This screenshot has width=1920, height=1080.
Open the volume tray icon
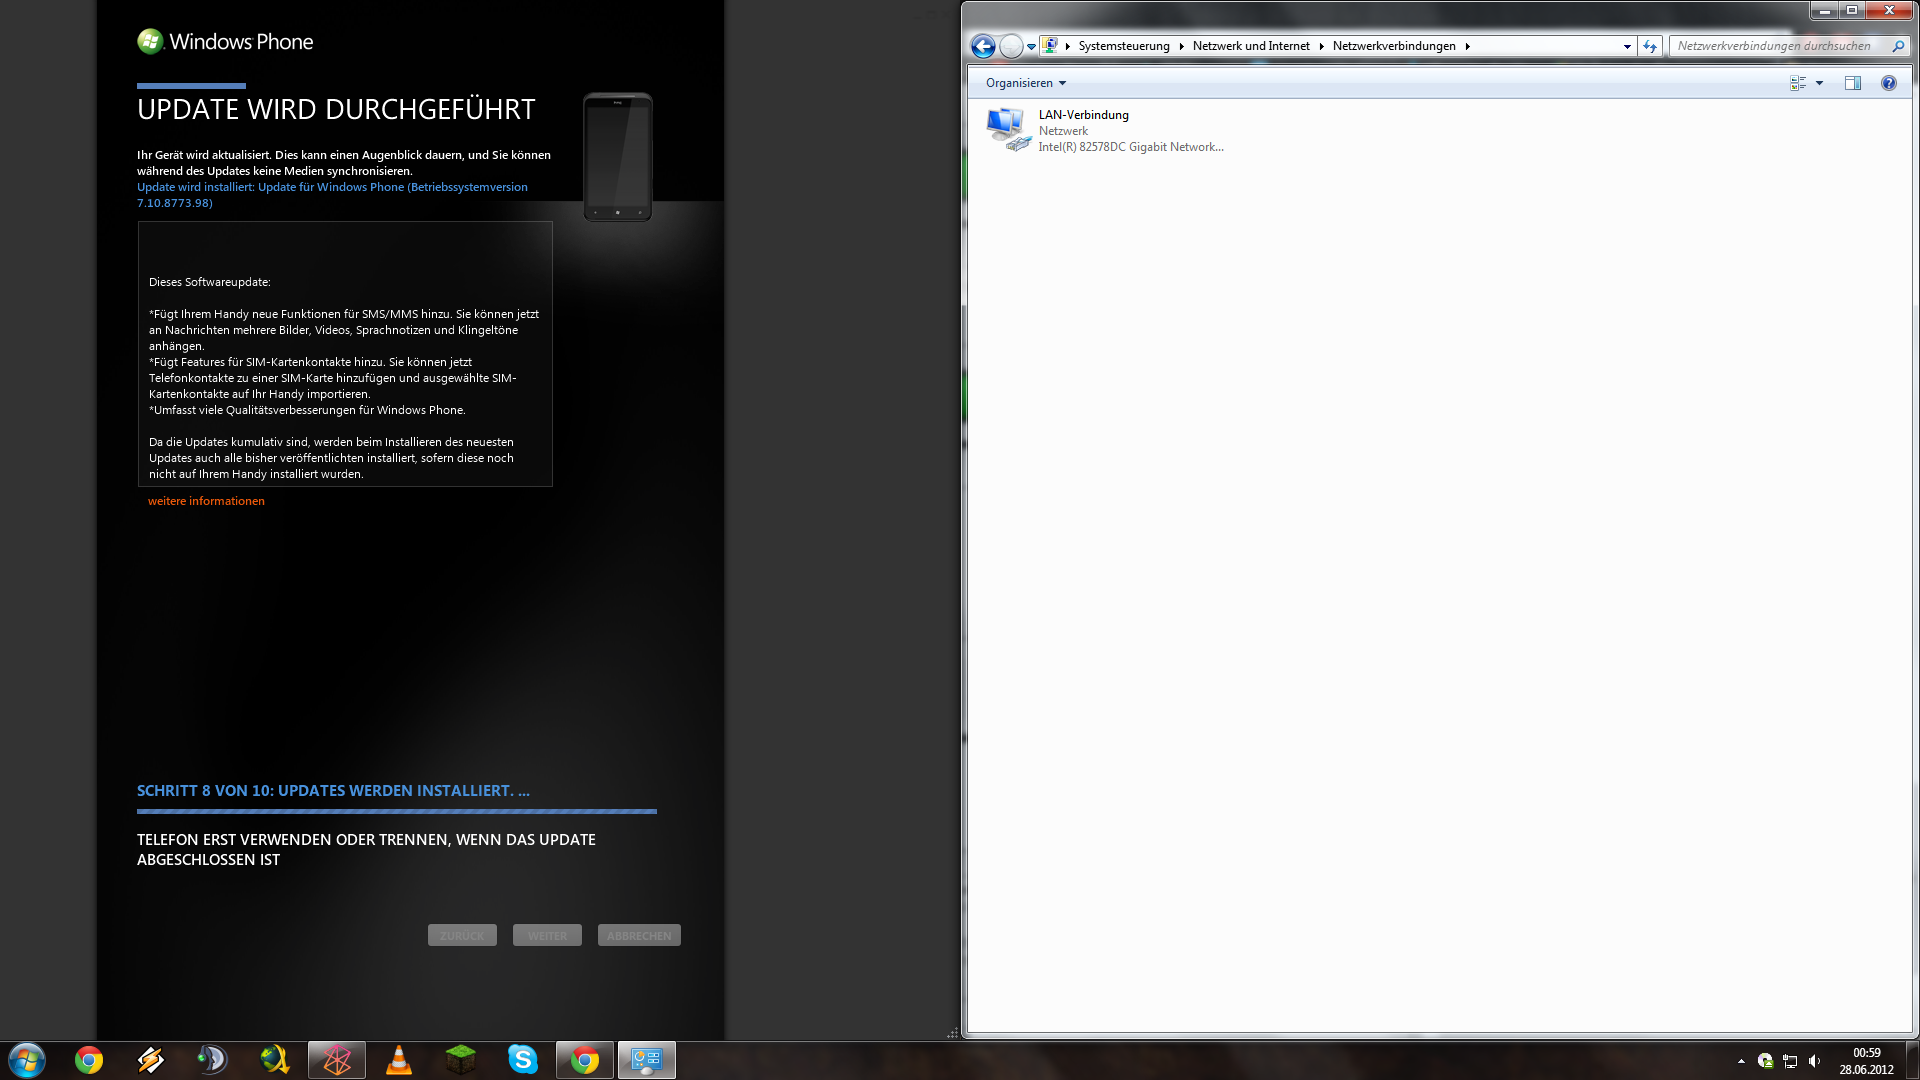1815,1061
